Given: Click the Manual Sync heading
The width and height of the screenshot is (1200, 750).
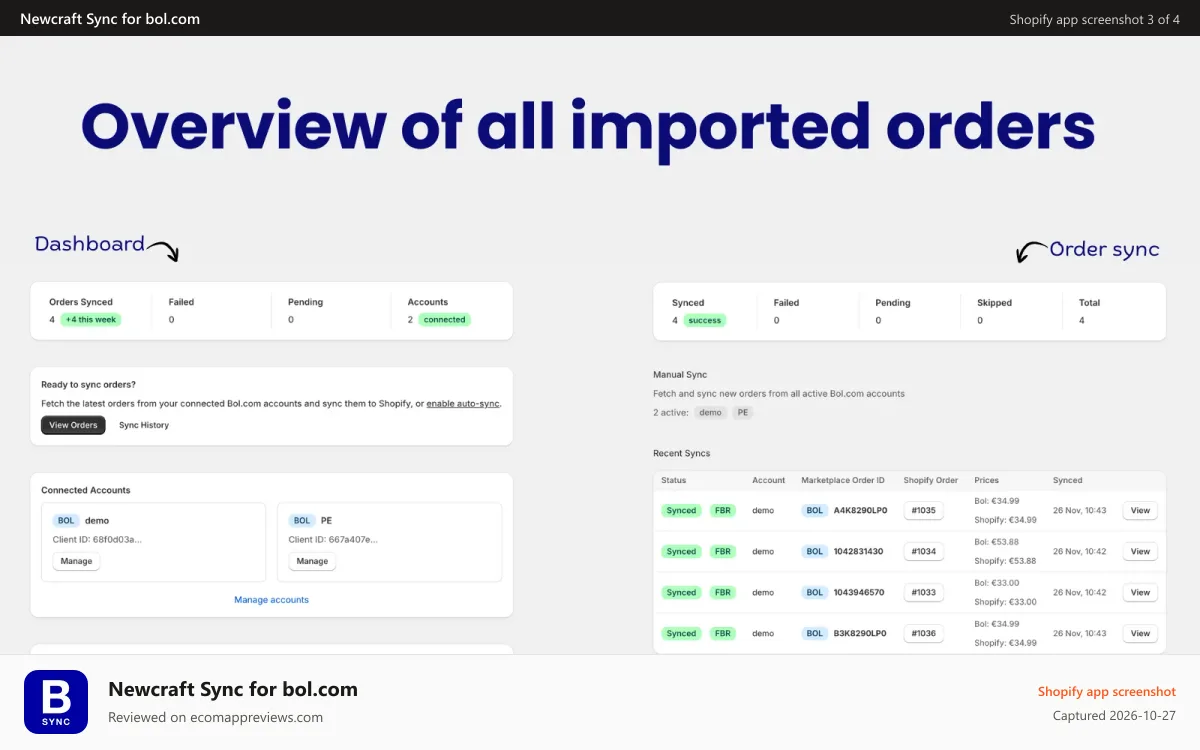Looking at the screenshot, I should point(680,375).
